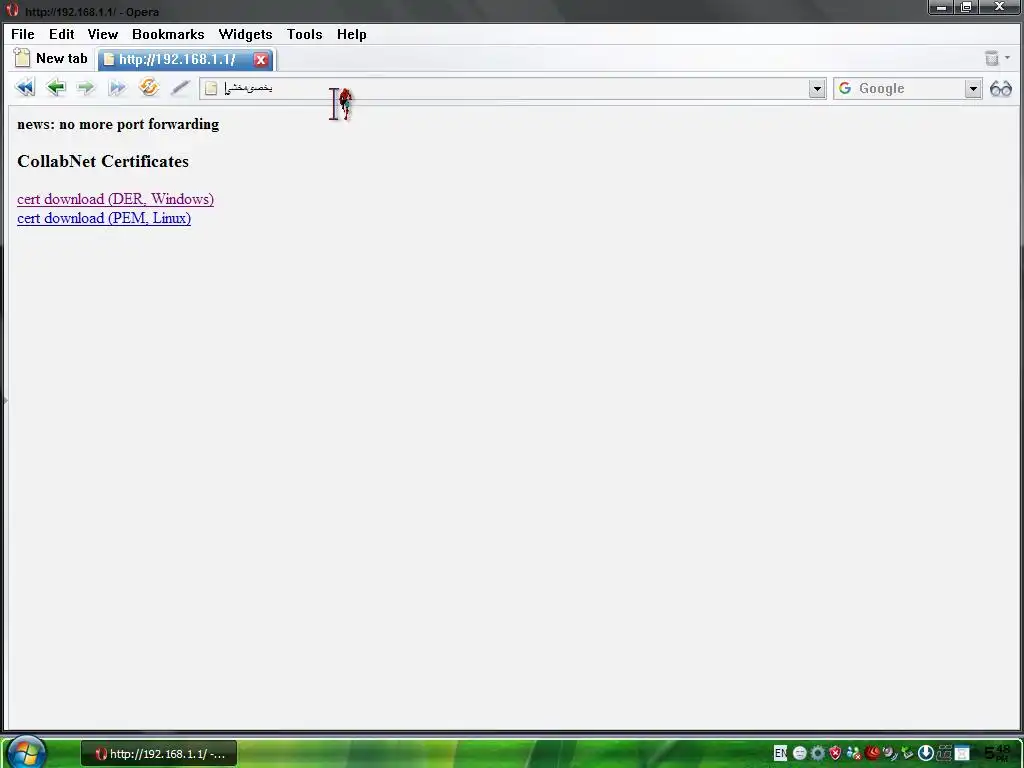Click inside the address bar field
Screen dimensions: 1024x768
tap(513, 89)
